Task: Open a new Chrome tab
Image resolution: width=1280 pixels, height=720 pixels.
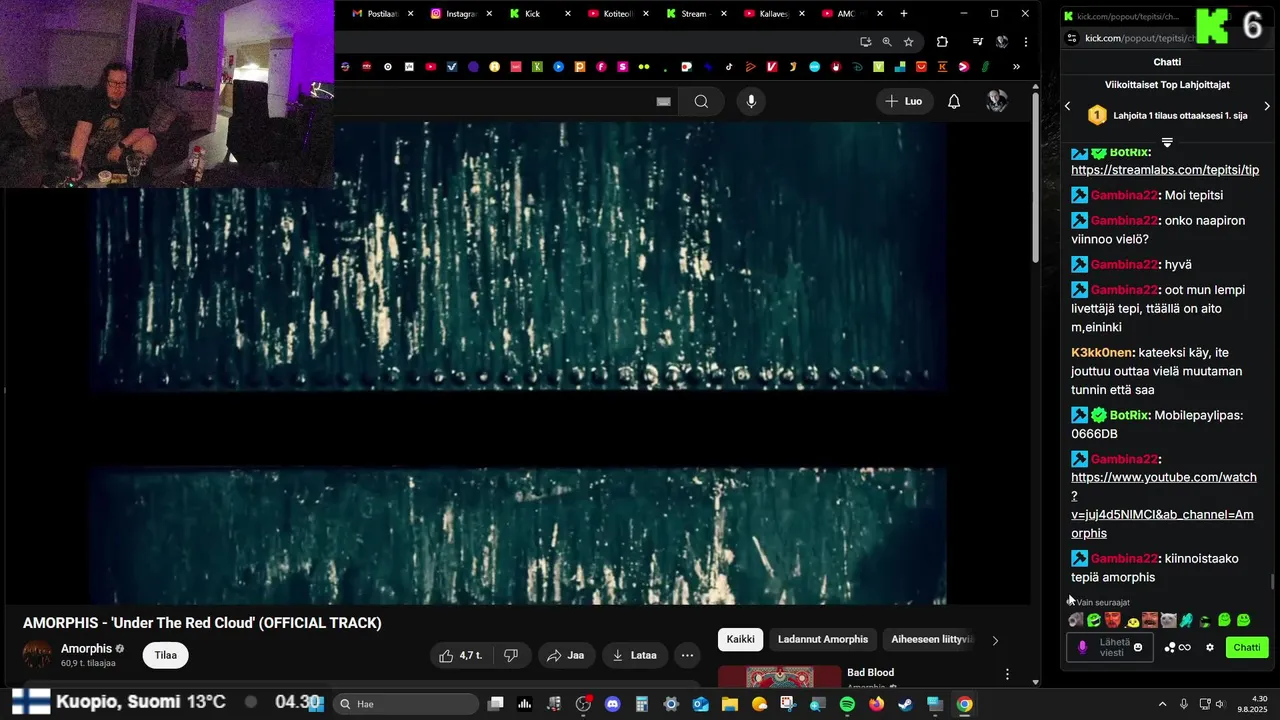Action: coord(904,14)
